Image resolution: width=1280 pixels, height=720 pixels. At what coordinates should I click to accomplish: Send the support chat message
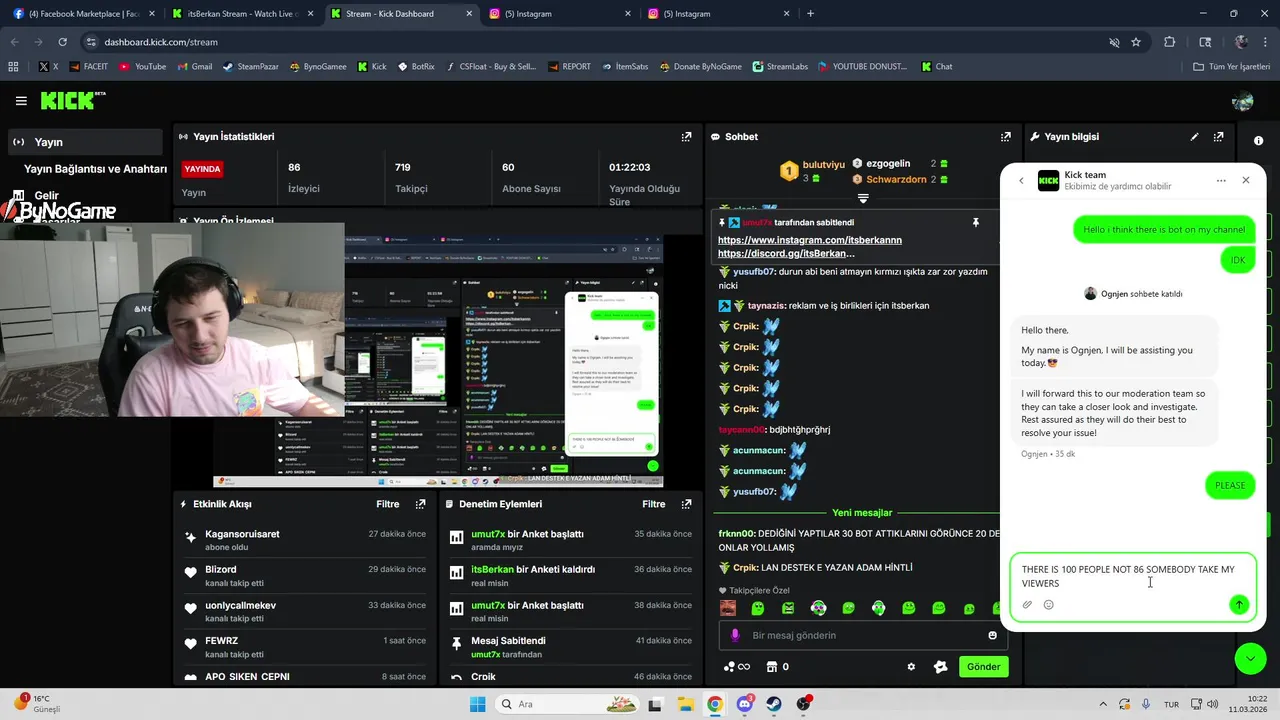click(1239, 604)
